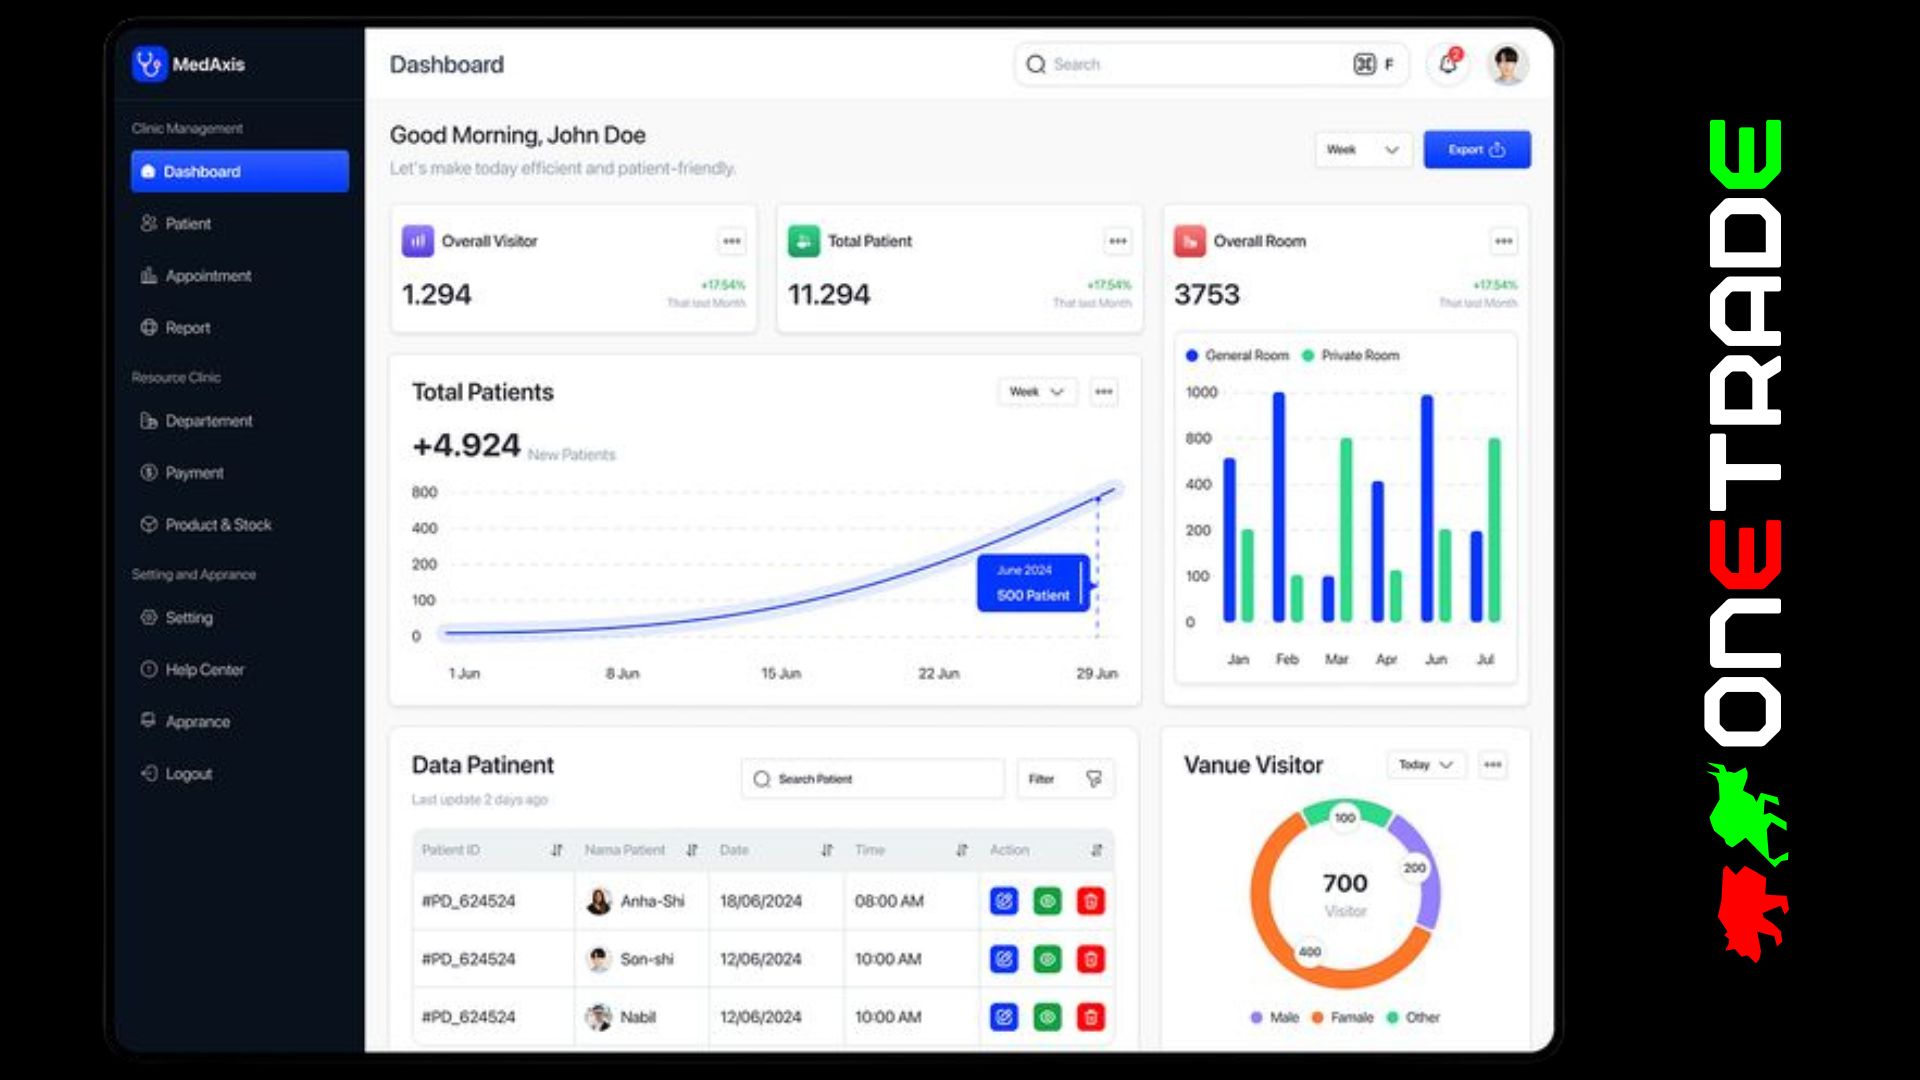Go to Appointment in the sidebar

[208, 276]
